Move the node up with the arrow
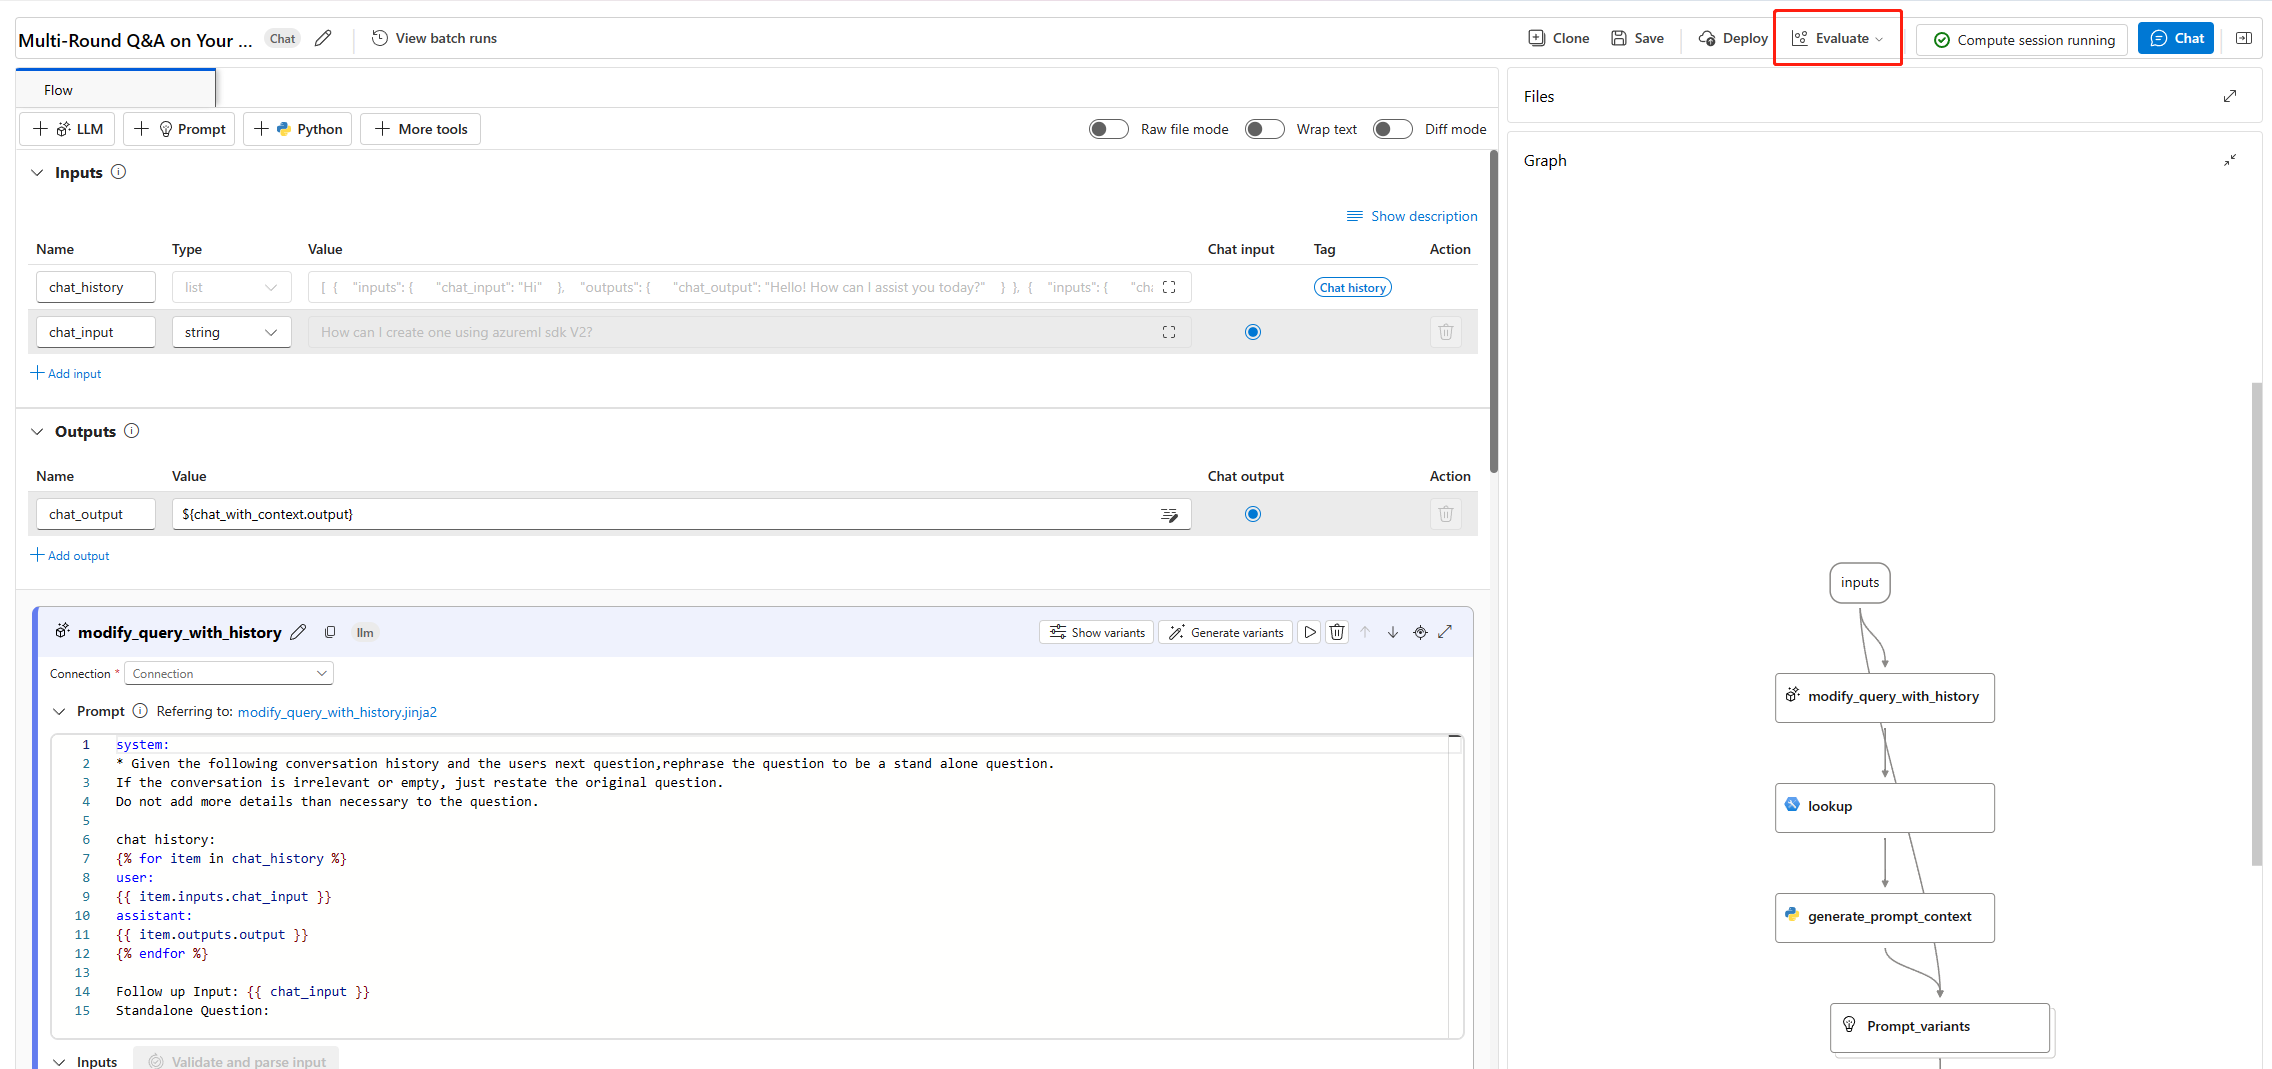The image size is (2272, 1069). 1365,632
